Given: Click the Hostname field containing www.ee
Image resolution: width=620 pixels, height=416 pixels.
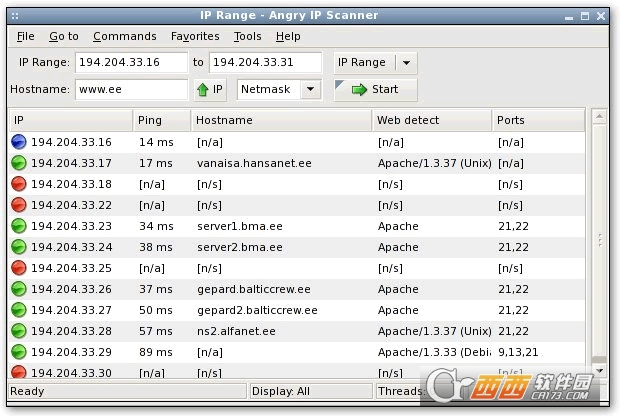Looking at the screenshot, I should click(x=131, y=89).
